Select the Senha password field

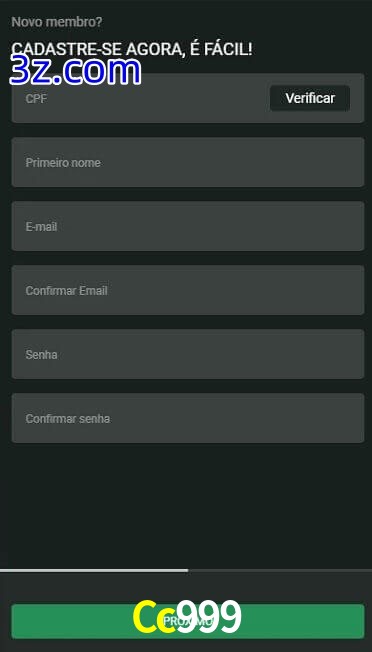(x=188, y=354)
